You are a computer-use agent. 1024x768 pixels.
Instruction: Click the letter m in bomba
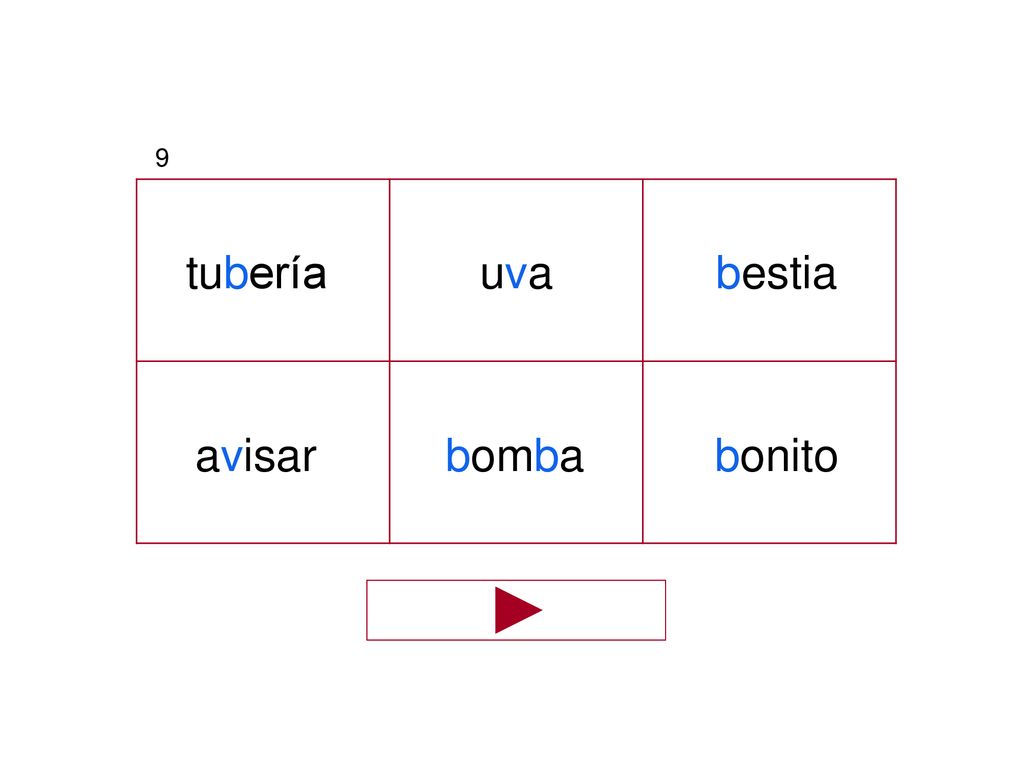(x=515, y=458)
